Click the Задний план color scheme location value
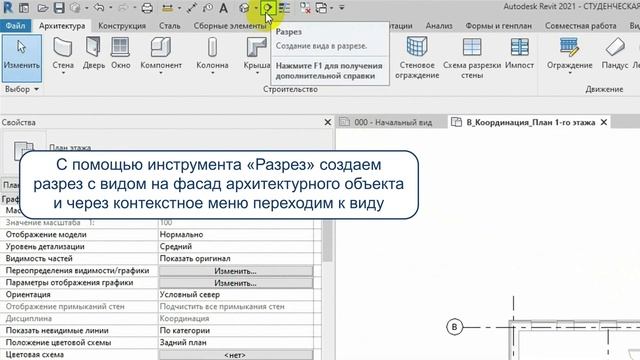Image resolution: width=640 pixels, height=360 pixels. click(236, 343)
